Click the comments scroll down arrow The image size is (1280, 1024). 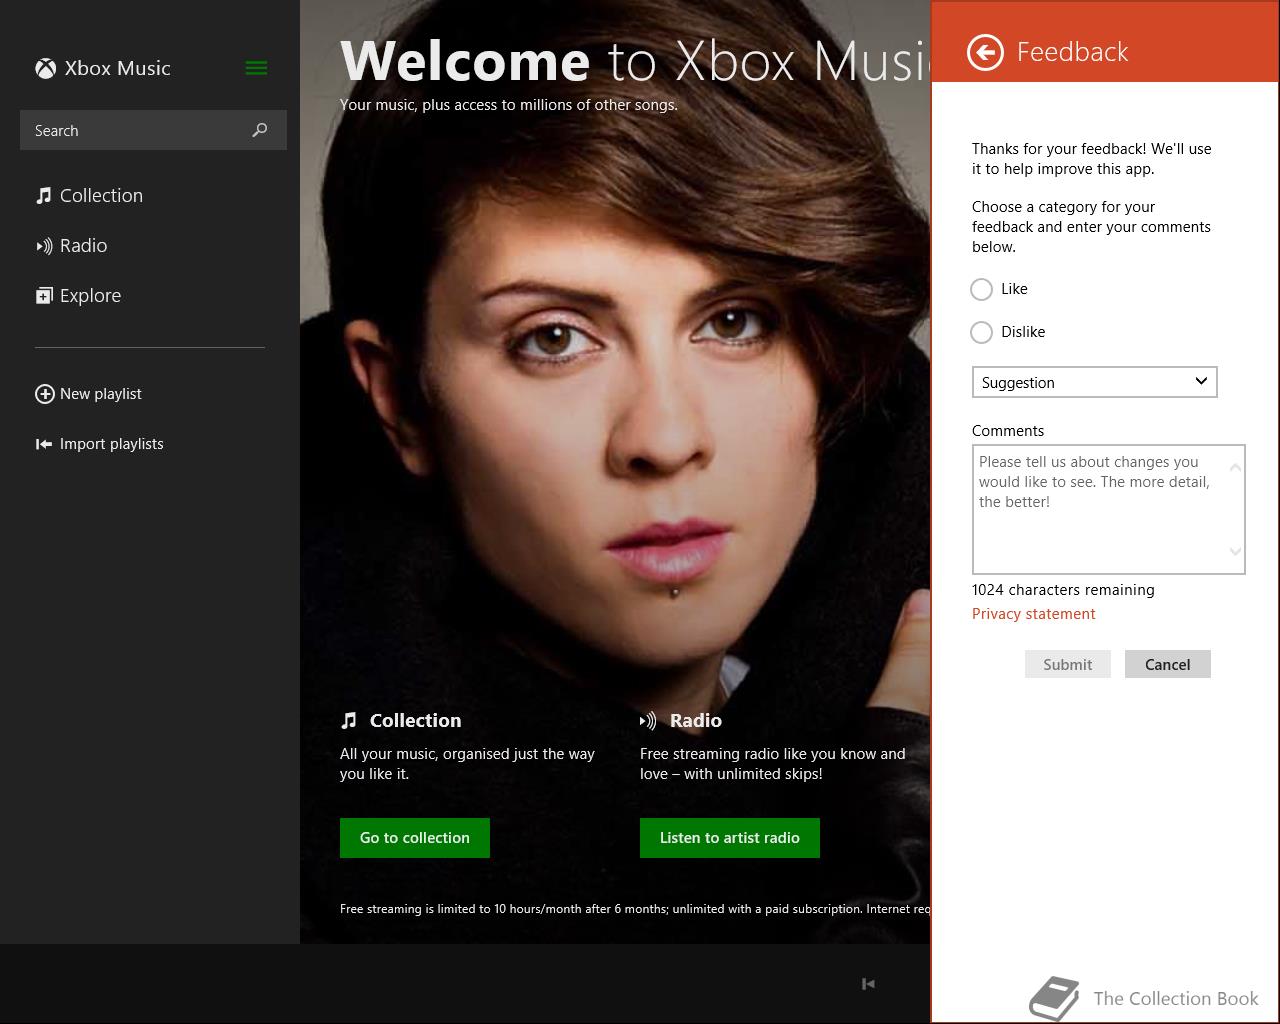coord(1235,551)
